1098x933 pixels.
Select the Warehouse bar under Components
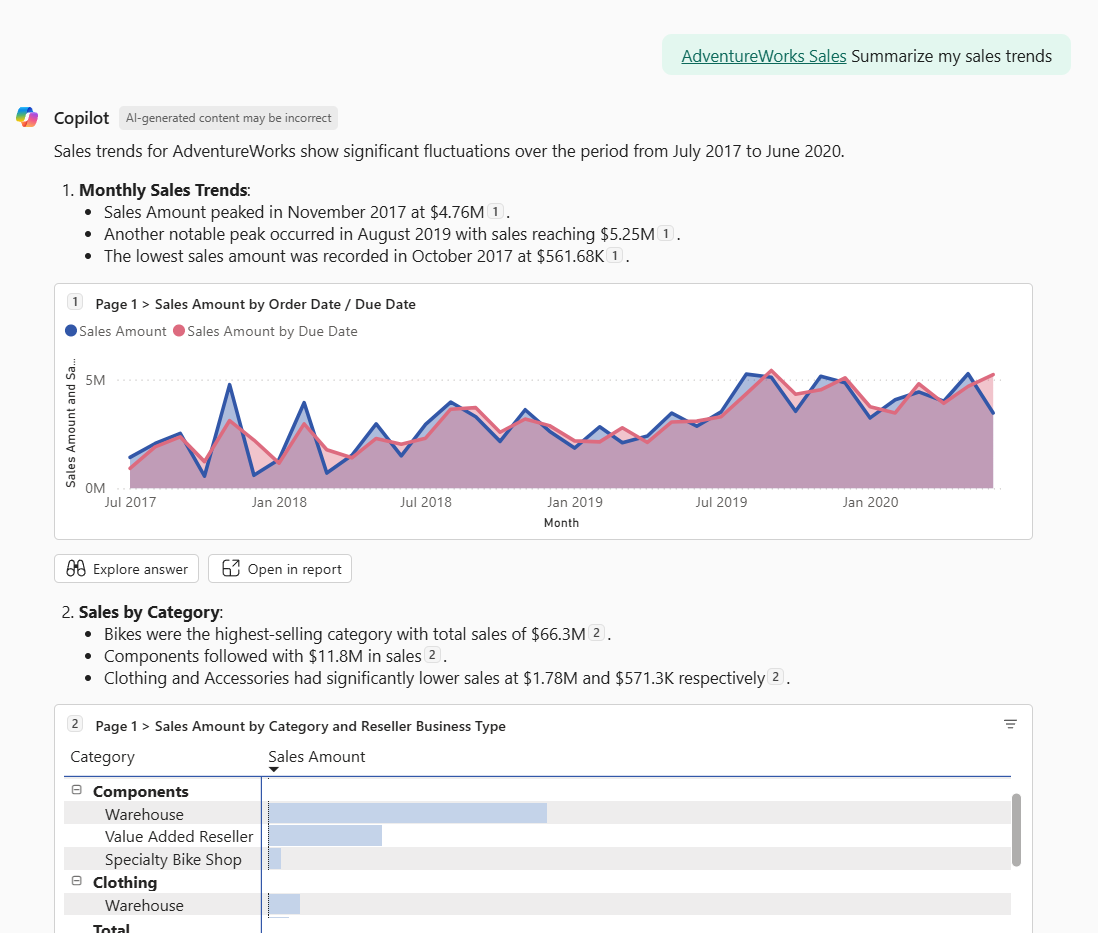coord(408,813)
